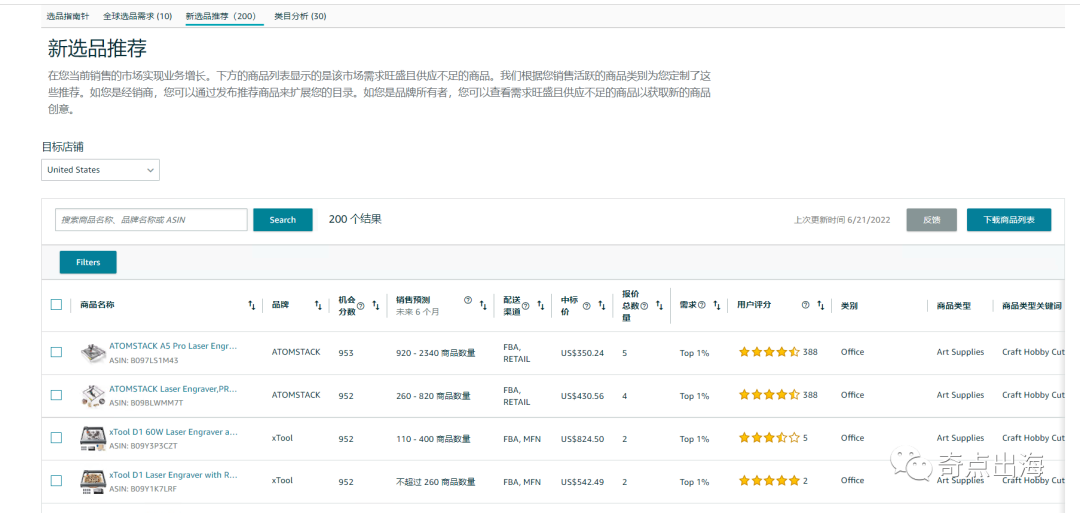Screen dimensions: 1080x513
Task: Sort by 用户评分 column arrows
Action: tap(820, 305)
